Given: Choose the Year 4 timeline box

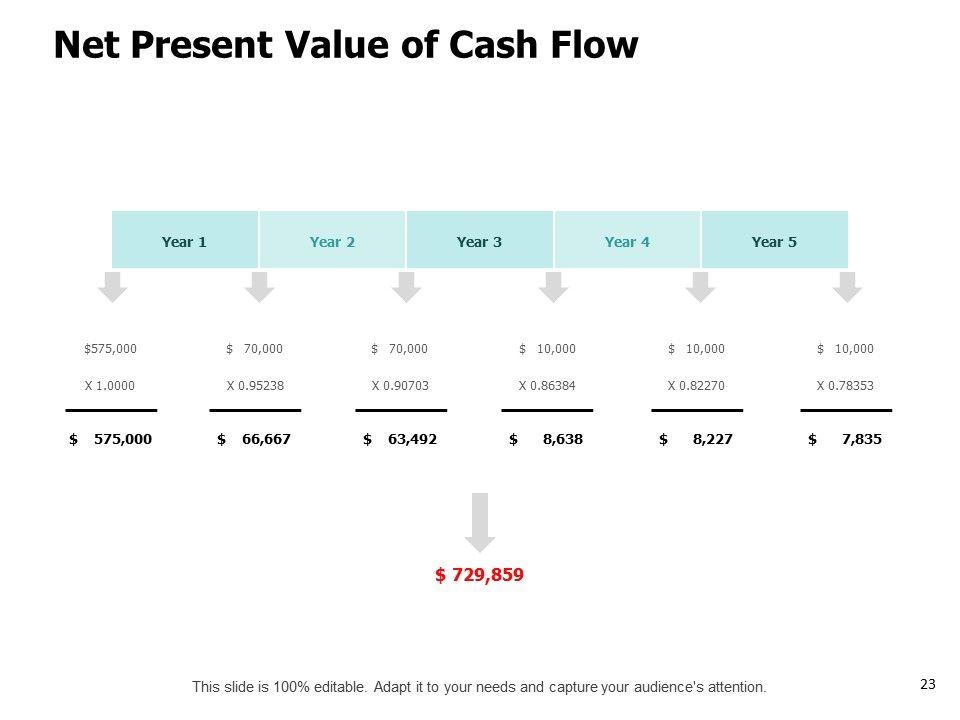Looking at the screenshot, I should (x=627, y=241).
